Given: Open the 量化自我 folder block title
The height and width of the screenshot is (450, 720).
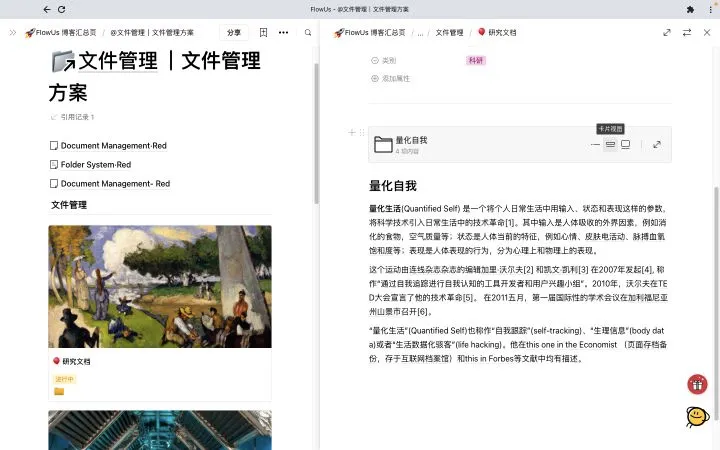Looking at the screenshot, I should point(411,140).
